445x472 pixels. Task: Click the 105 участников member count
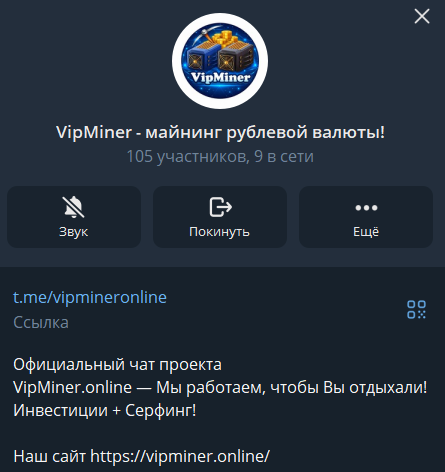[187, 156]
